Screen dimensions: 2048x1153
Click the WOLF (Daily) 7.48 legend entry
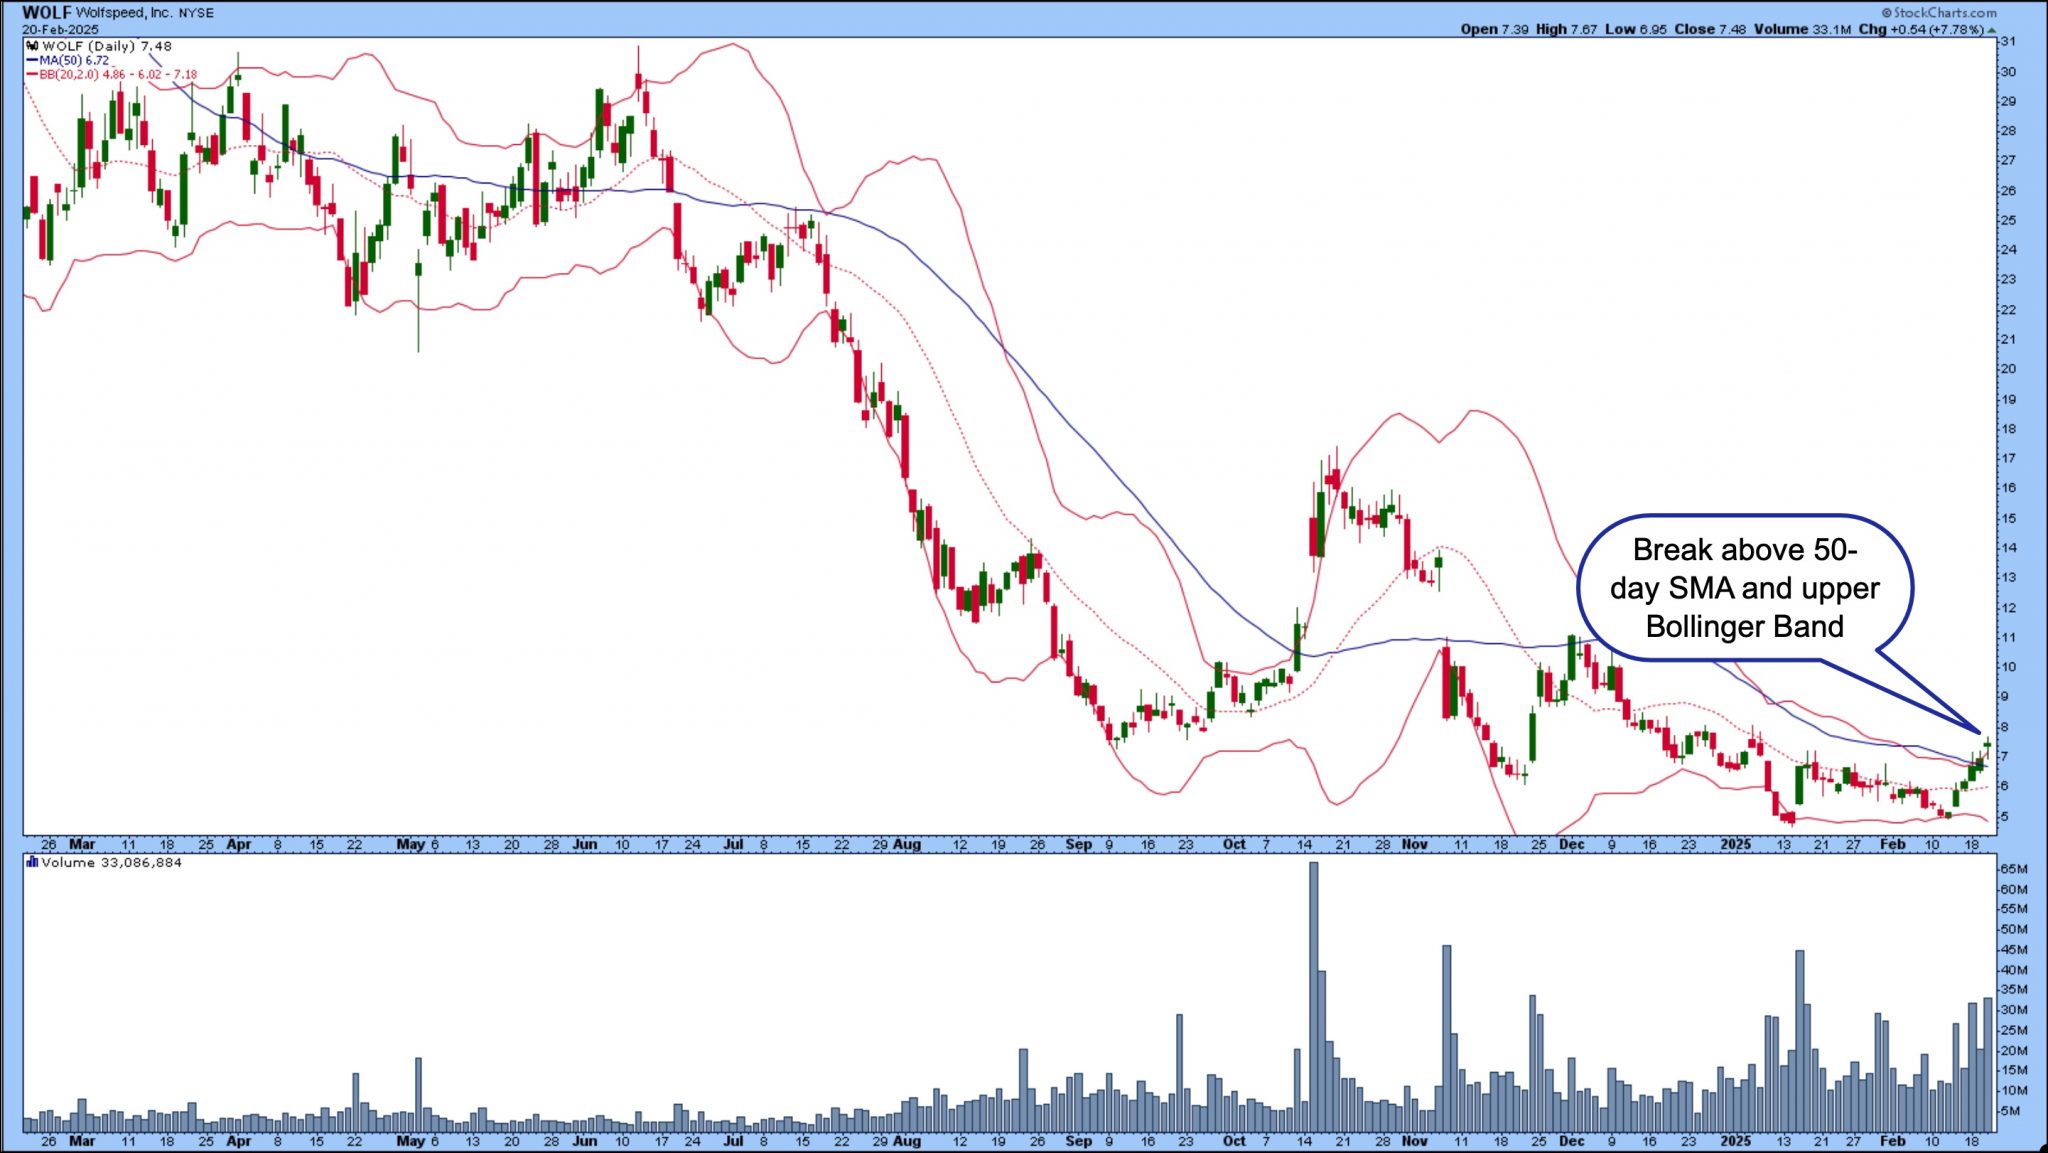(x=106, y=46)
